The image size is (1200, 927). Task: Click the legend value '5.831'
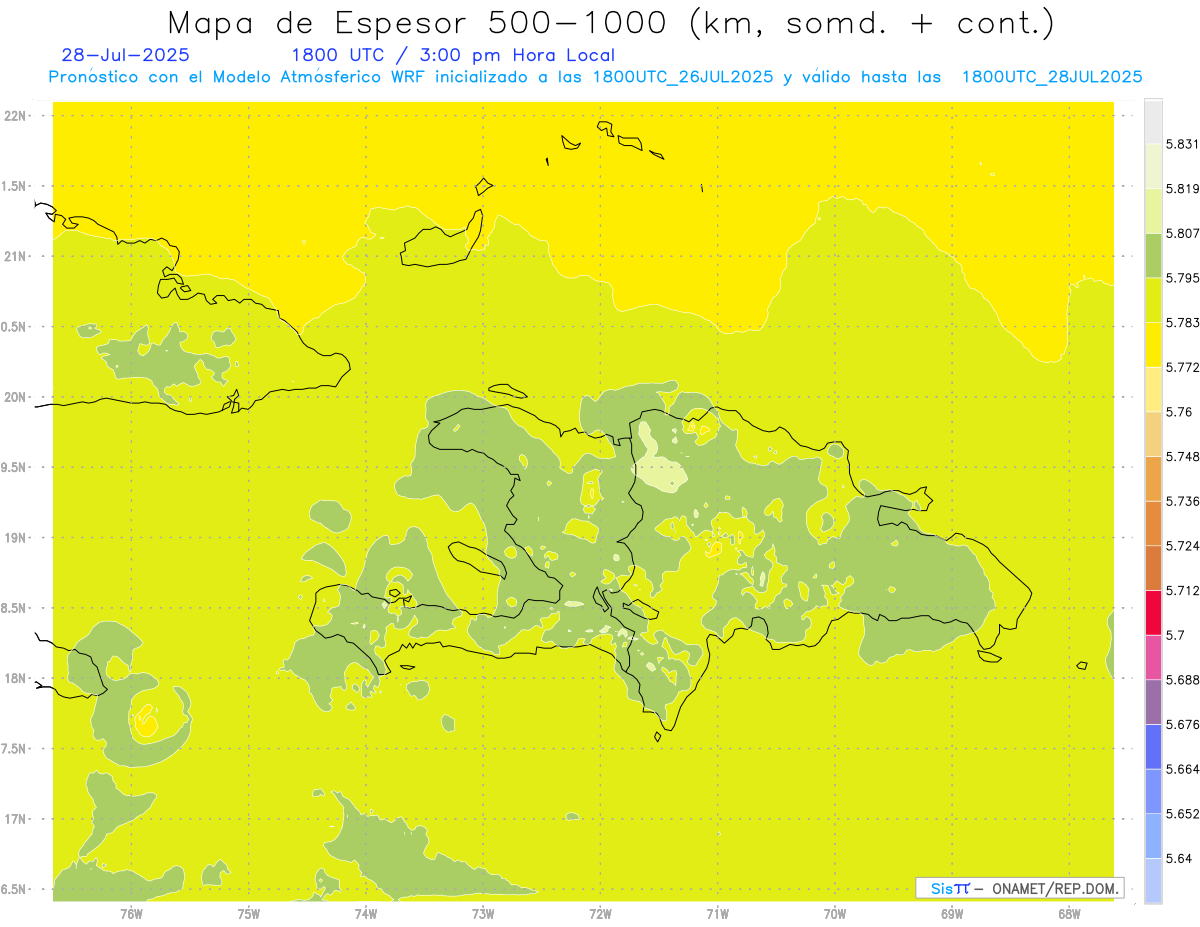pos(1183,144)
